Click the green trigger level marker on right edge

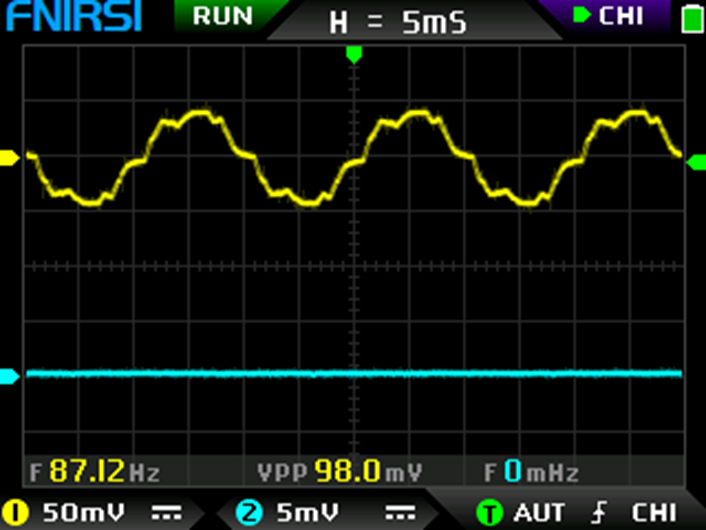(x=696, y=160)
